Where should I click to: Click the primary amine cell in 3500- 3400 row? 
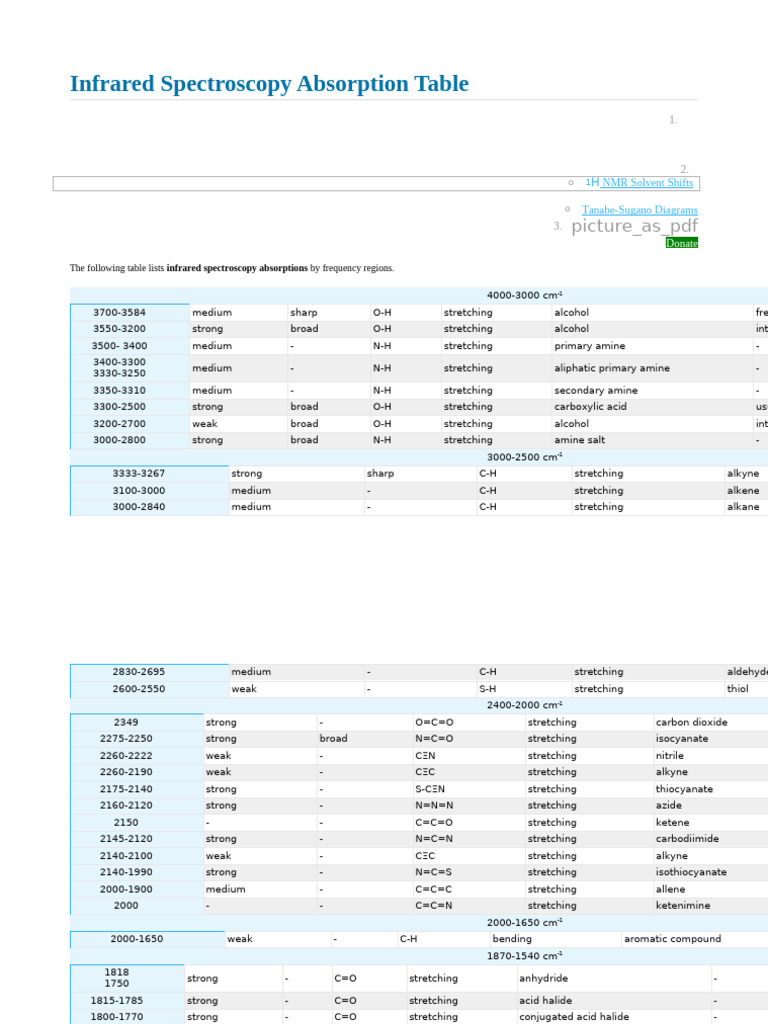[652, 346]
